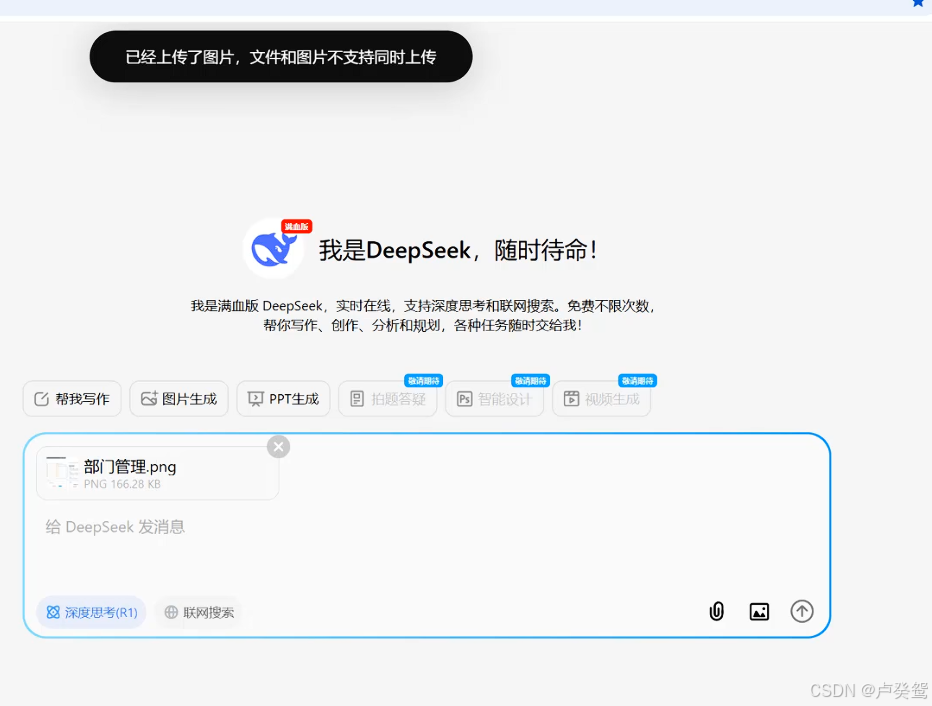Click the send arrow icon
This screenshot has height=706, width=932.
click(x=802, y=611)
